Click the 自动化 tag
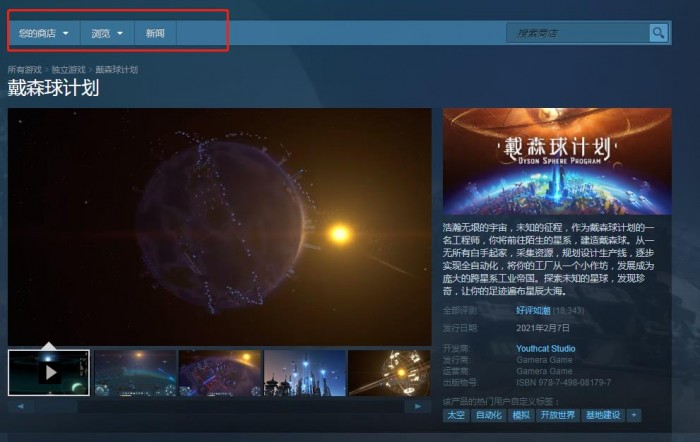 pos(488,415)
